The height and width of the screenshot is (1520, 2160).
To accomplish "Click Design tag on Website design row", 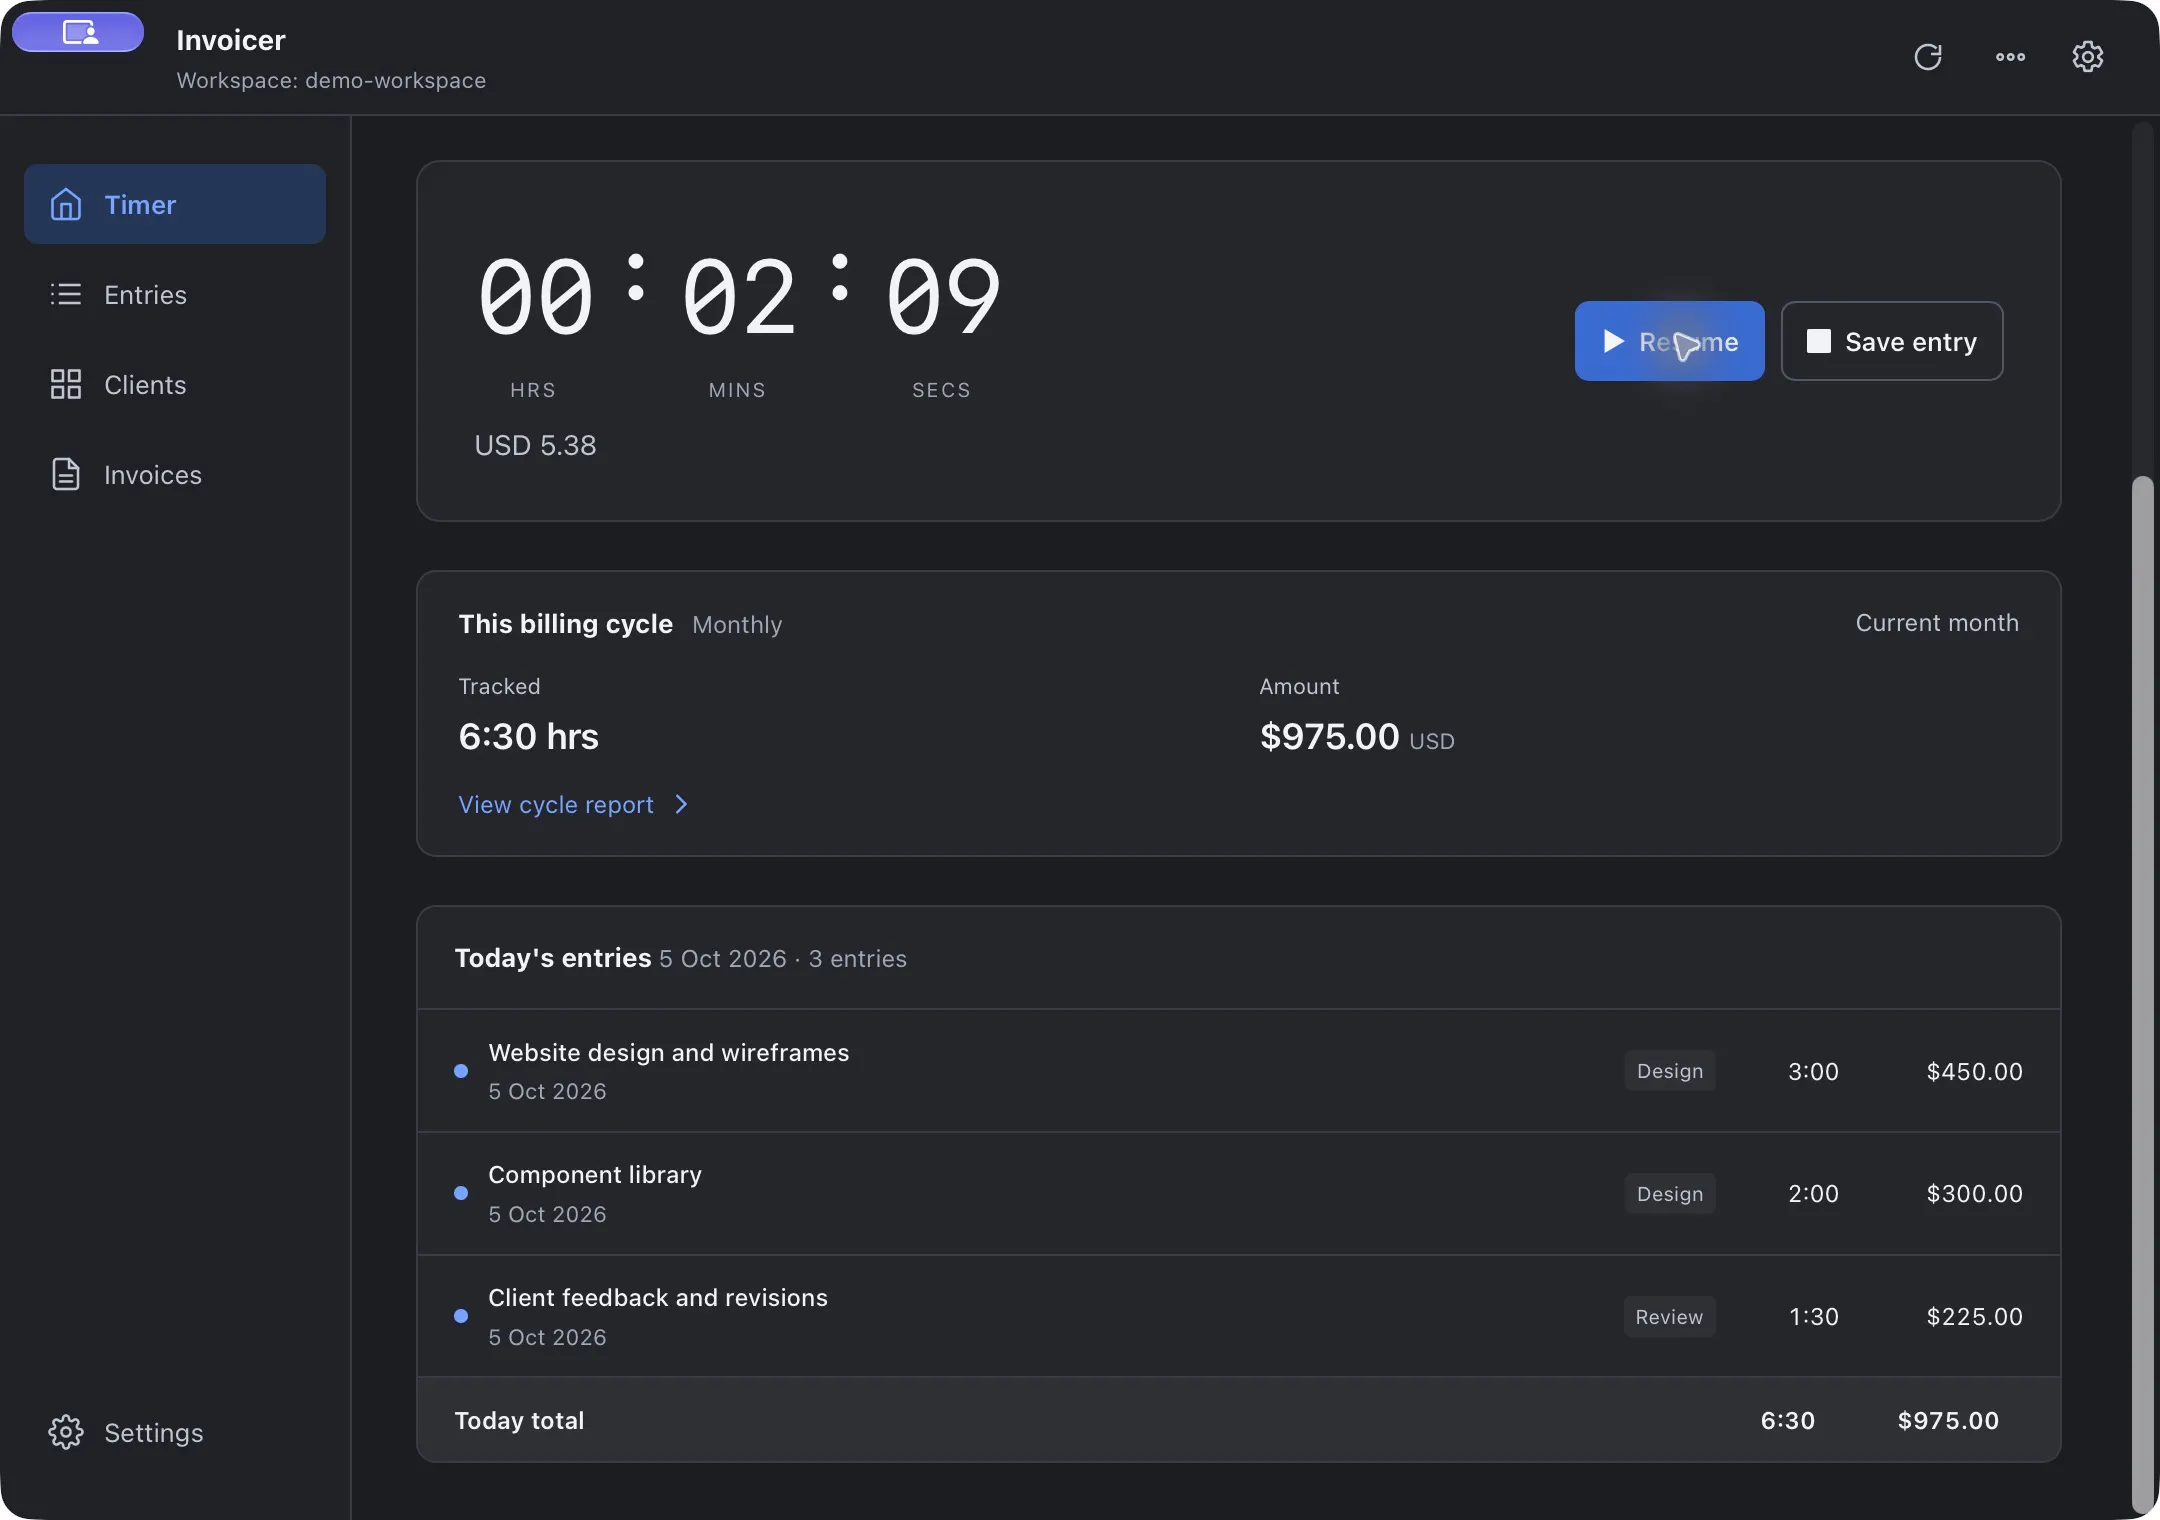I will click(x=1670, y=1071).
